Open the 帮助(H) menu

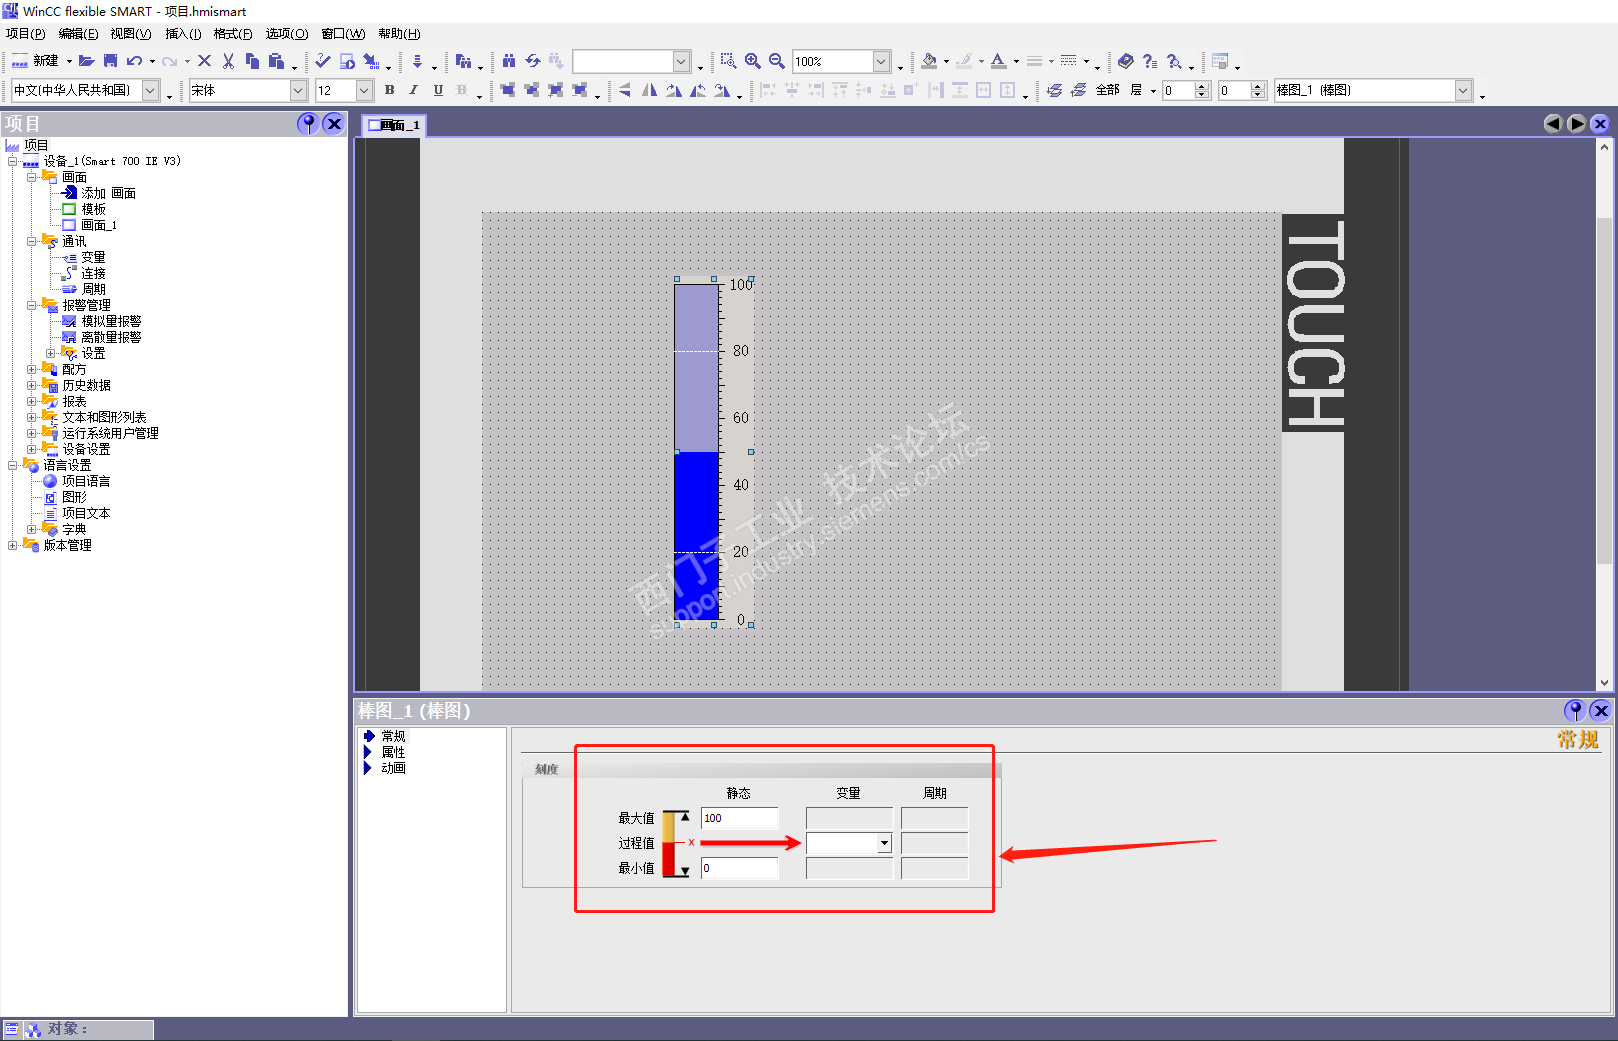tap(399, 34)
